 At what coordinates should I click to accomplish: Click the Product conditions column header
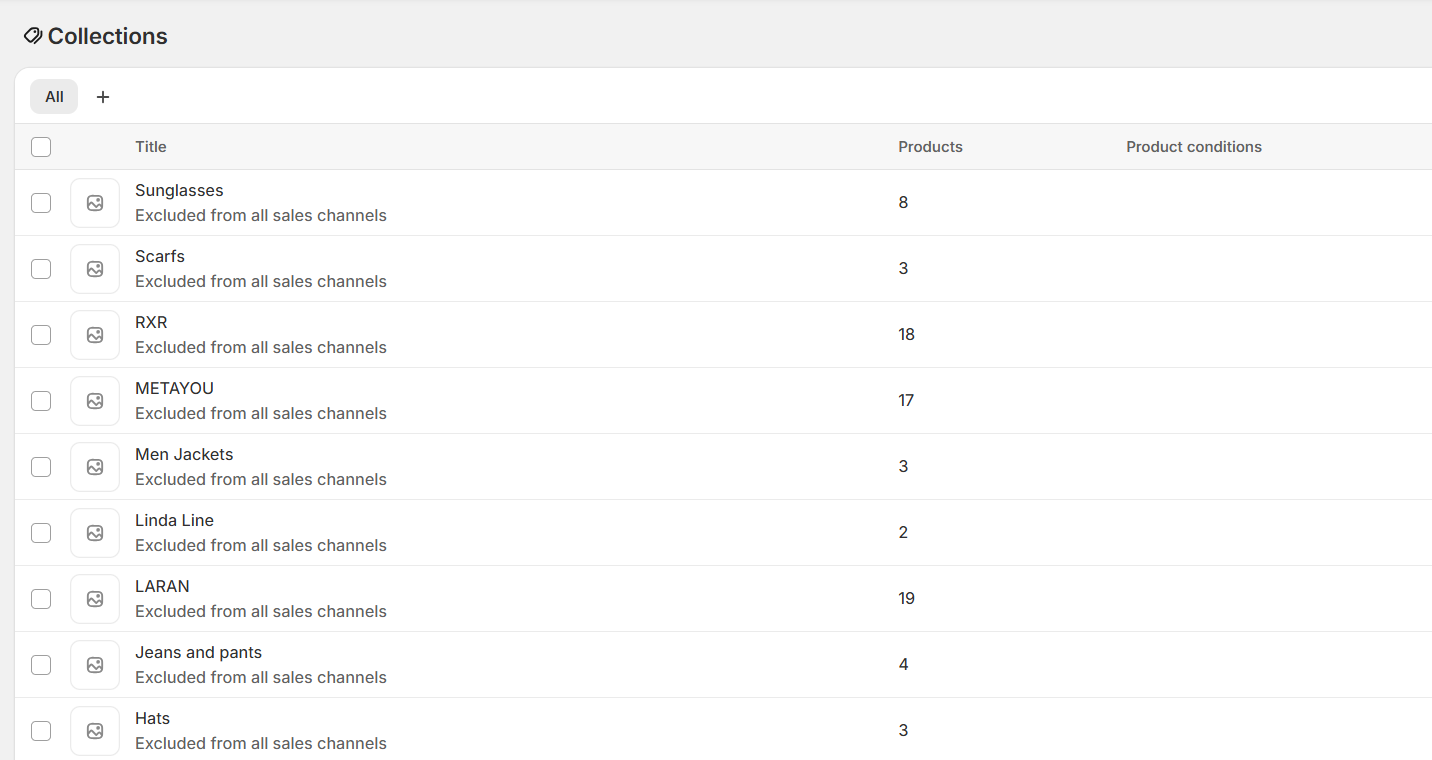pyautogui.click(x=1194, y=147)
